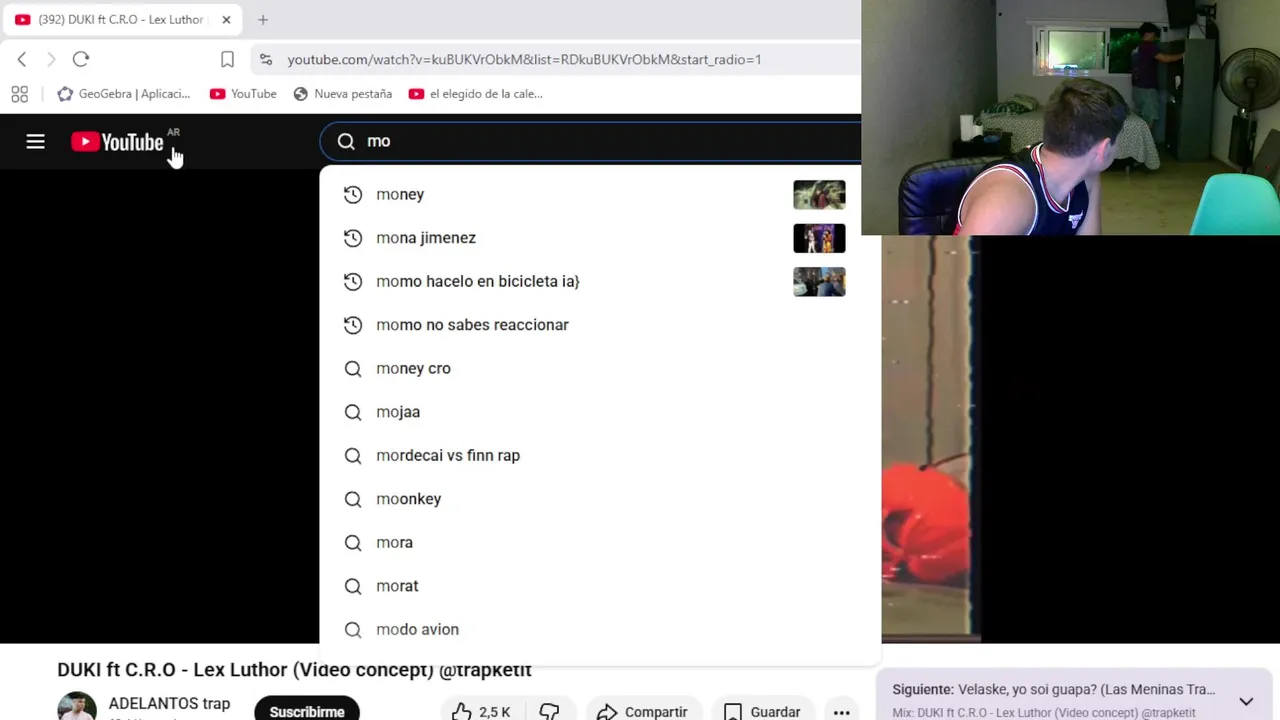Go to YouTube home via logo
The height and width of the screenshot is (720, 1280).
(118, 142)
